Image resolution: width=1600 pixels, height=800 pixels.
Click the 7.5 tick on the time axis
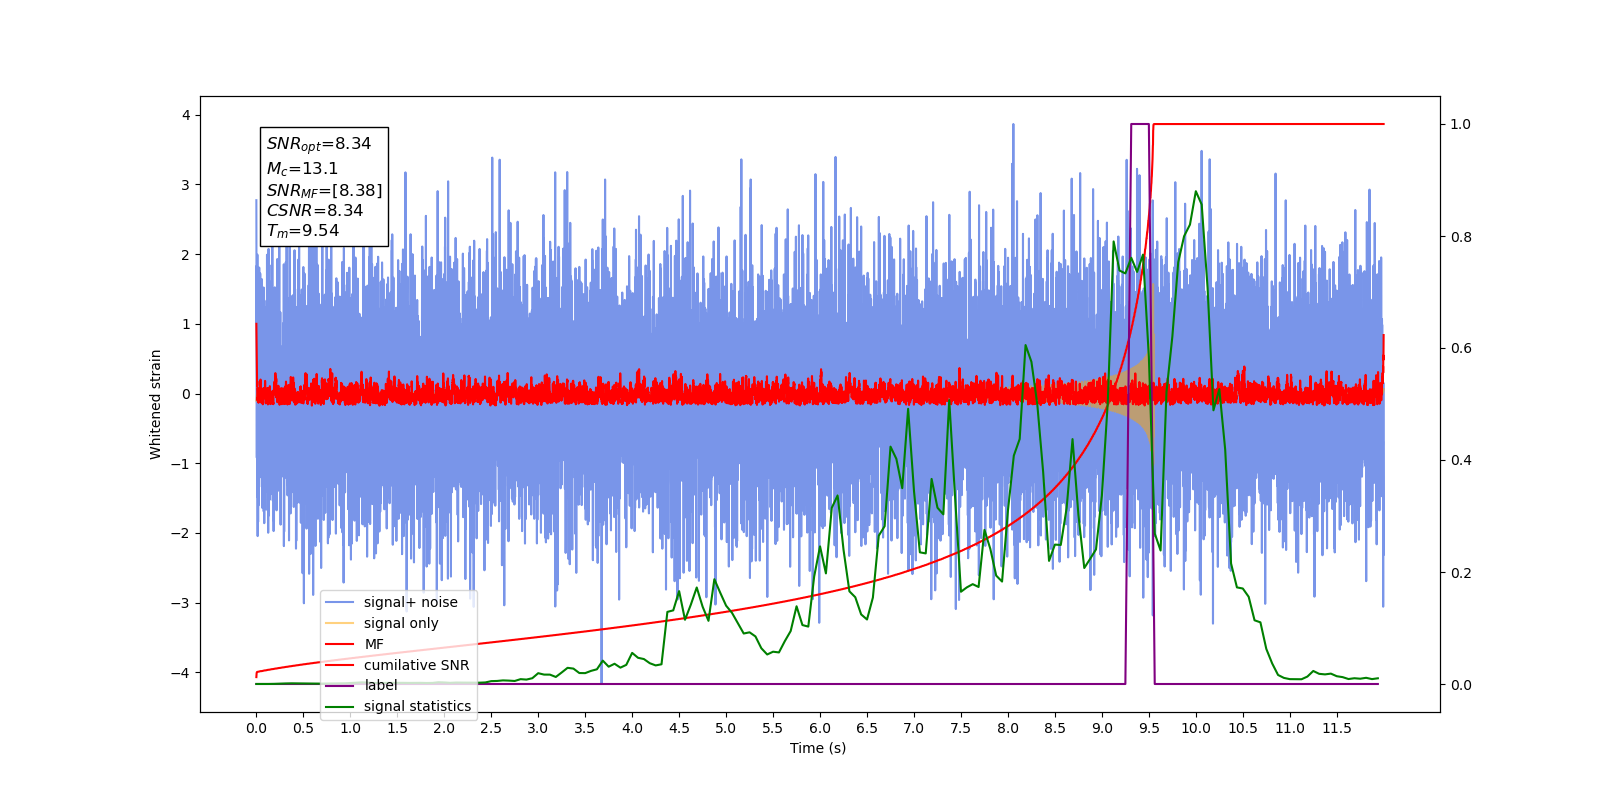(961, 728)
